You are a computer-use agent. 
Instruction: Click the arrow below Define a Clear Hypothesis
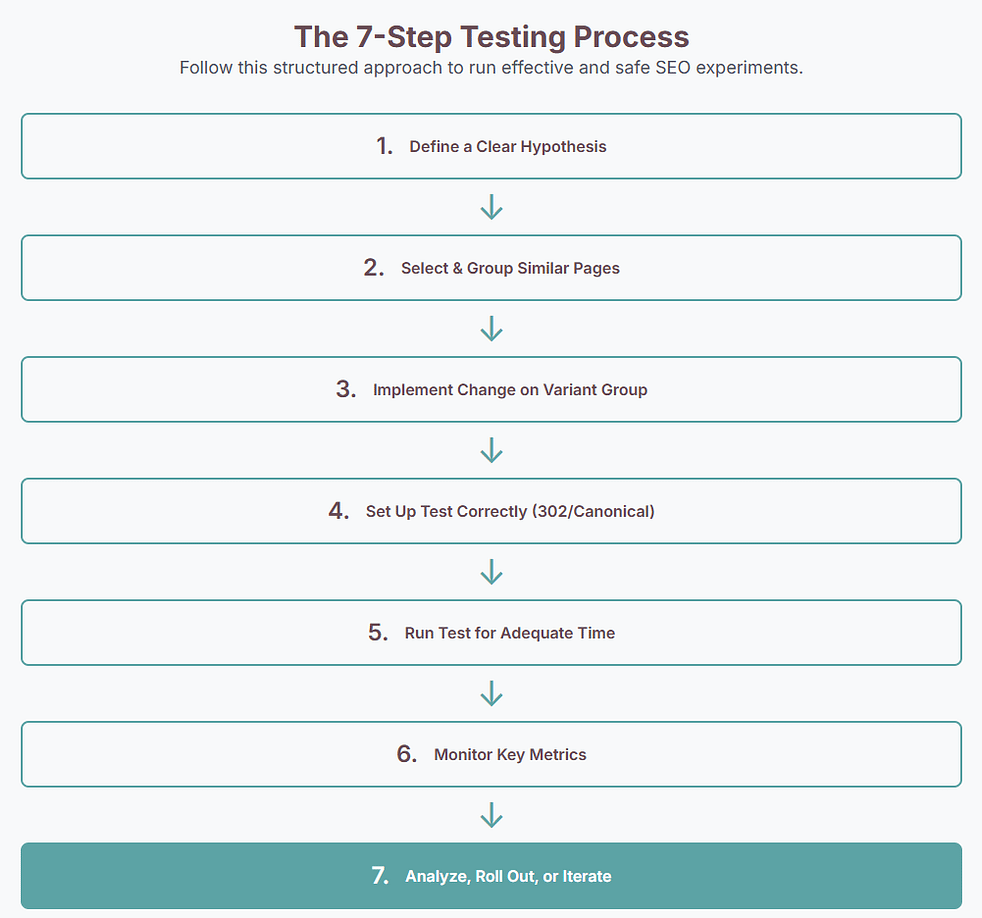(x=491, y=207)
